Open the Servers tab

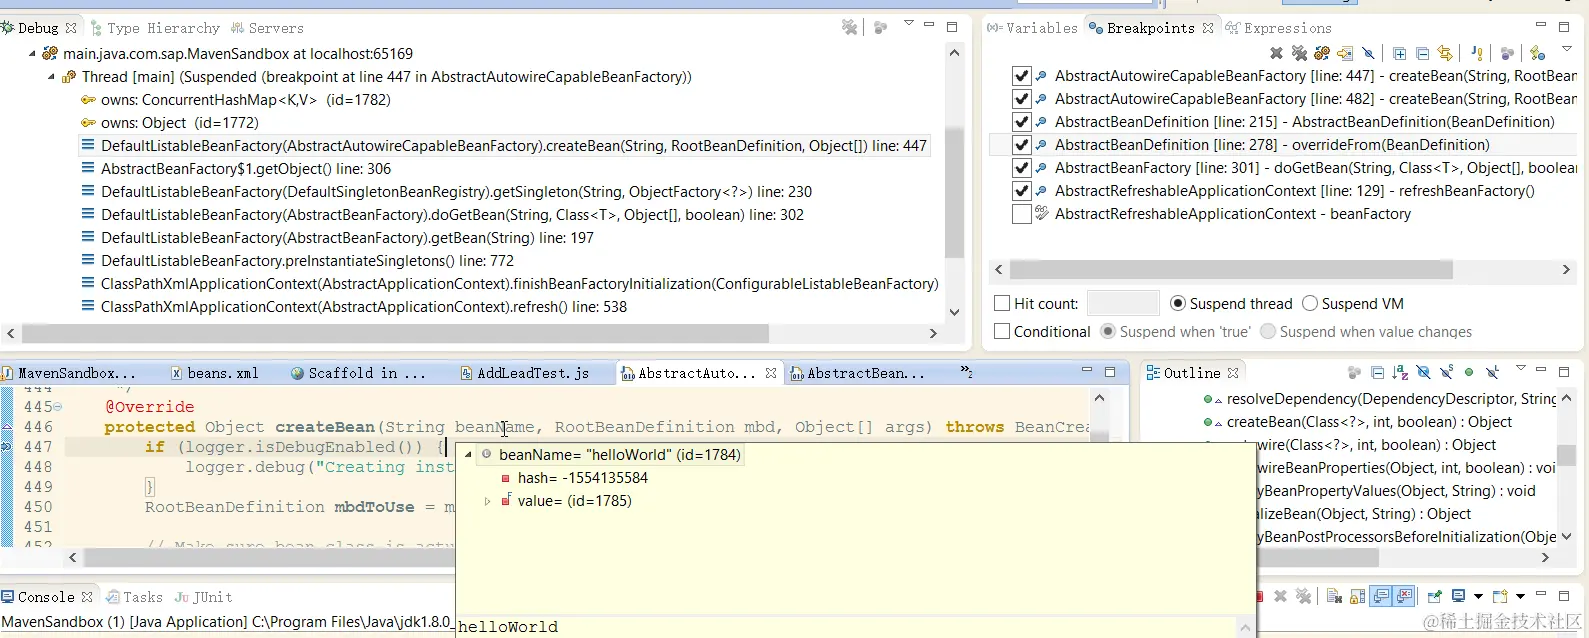267,28
